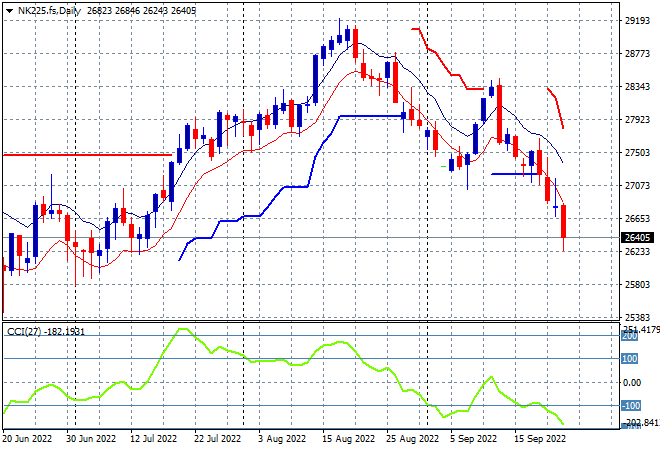Select the 28343 price axis label

point(637,87)
